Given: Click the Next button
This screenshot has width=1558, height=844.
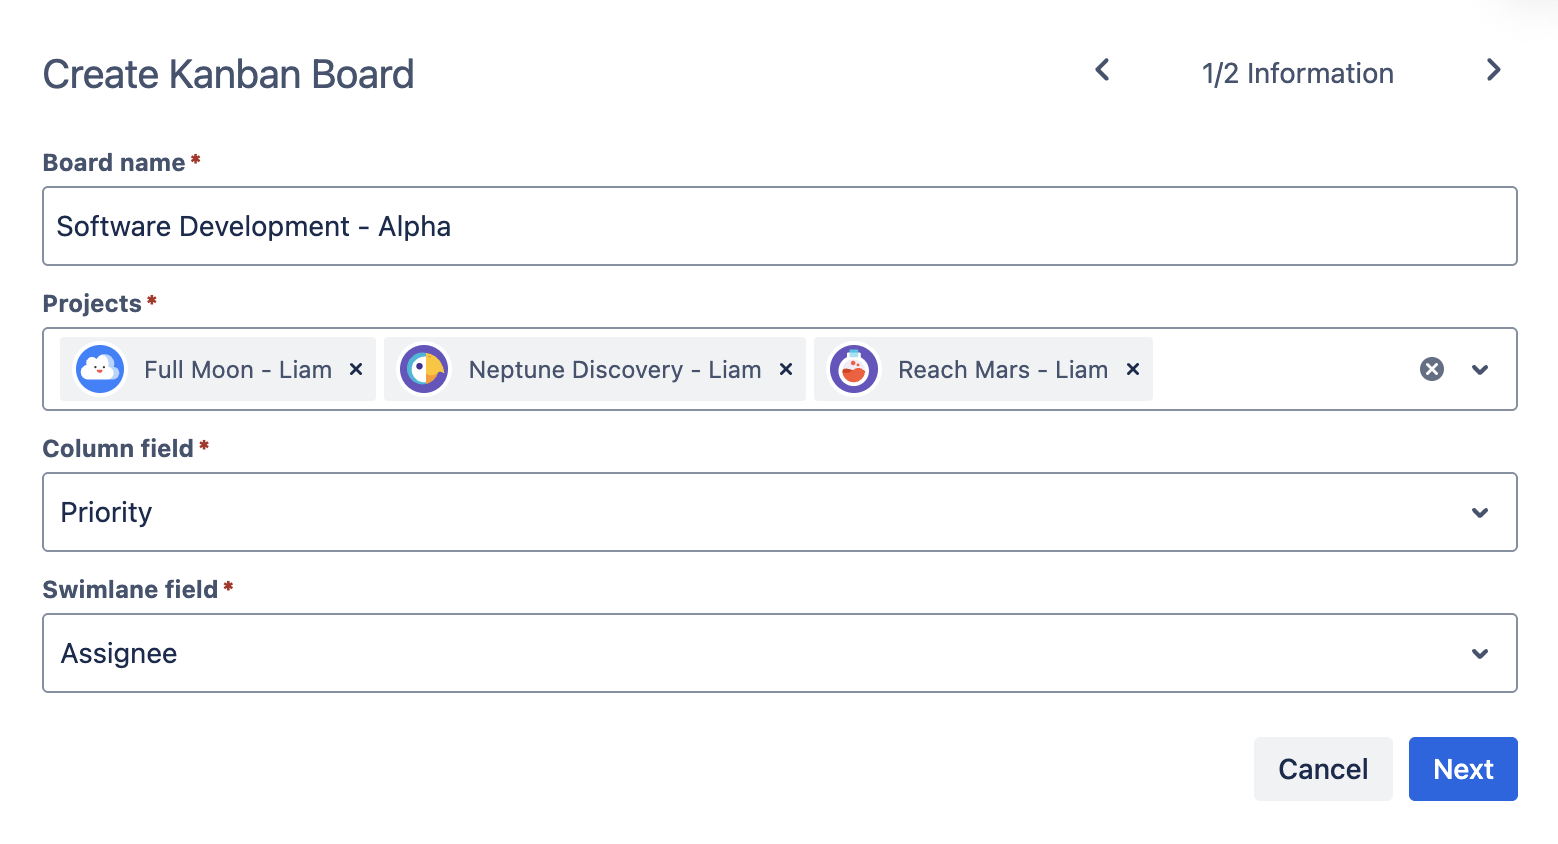Looking at the screenshot, I should 1463,769.
